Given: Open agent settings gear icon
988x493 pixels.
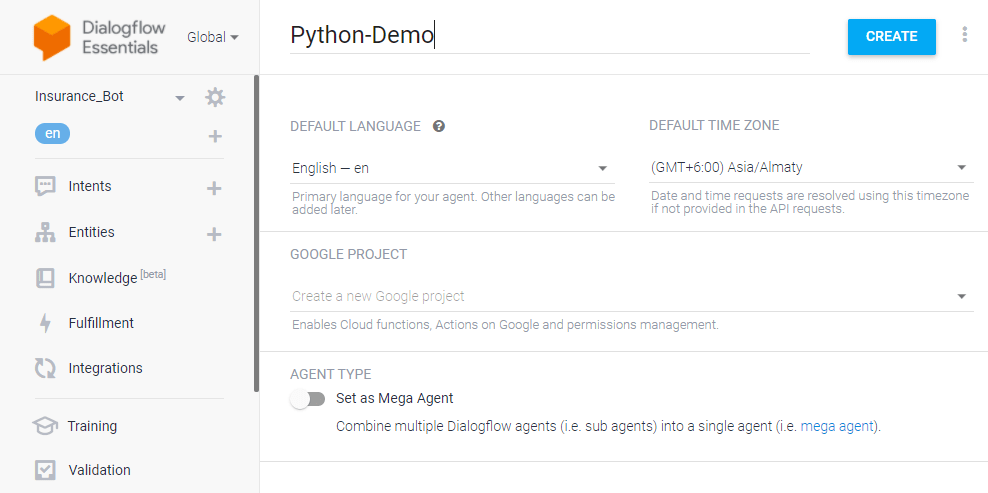Looking at the screenshot, I should point(215,97).
